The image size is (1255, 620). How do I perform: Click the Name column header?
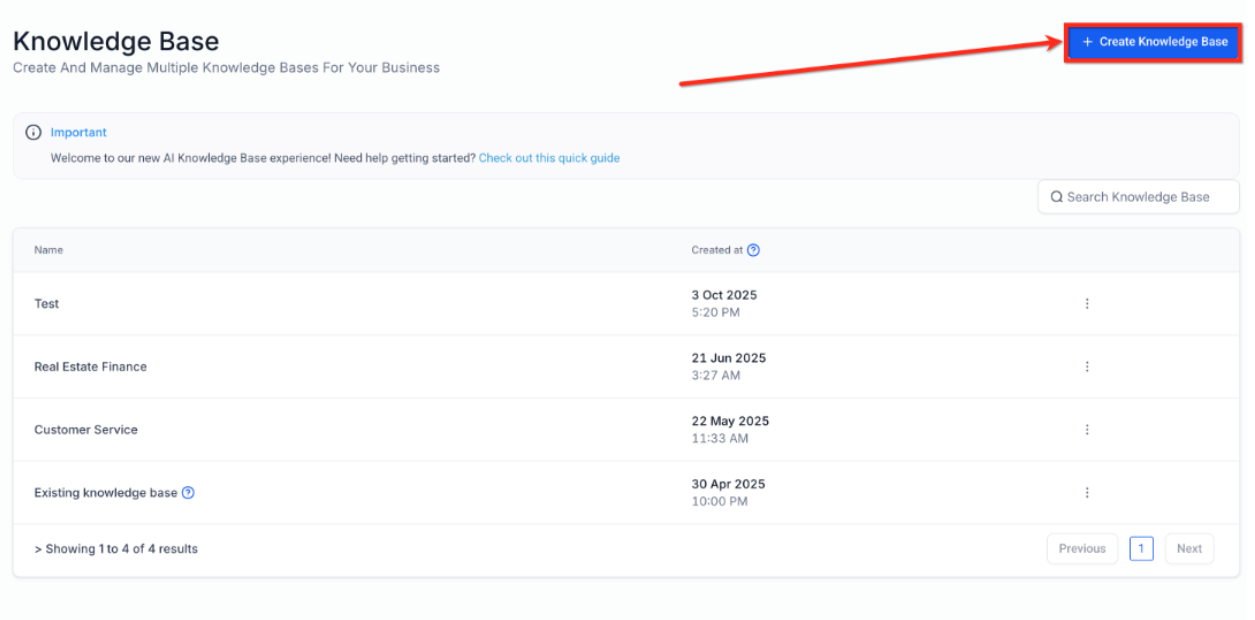coord(48,250)
